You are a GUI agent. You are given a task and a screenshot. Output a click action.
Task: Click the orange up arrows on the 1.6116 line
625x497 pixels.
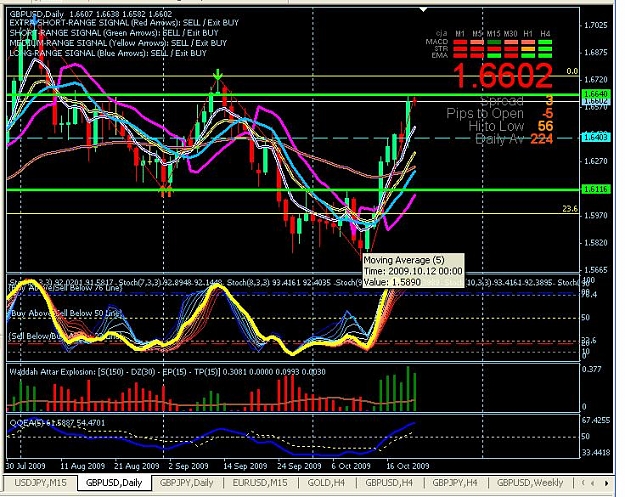click(166, 191)
